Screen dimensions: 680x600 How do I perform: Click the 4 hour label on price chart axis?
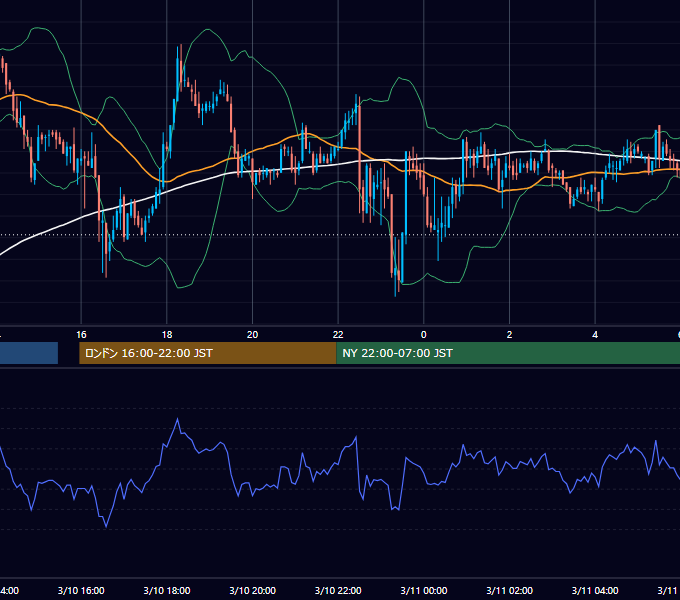pos(595,335)
